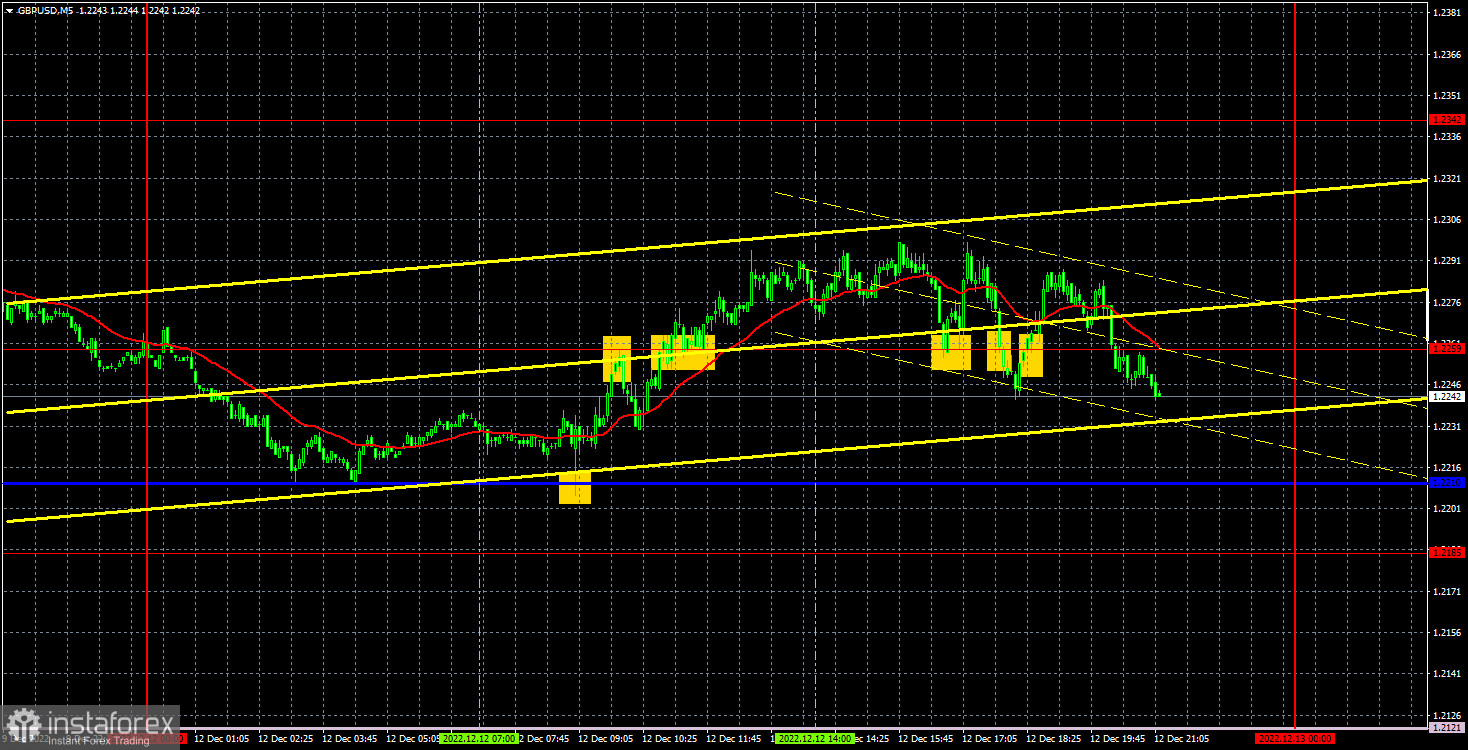Select the blue 1.2210 price level label
The width and height of the screenshot is (1468, 750).
coord(1448,483)
